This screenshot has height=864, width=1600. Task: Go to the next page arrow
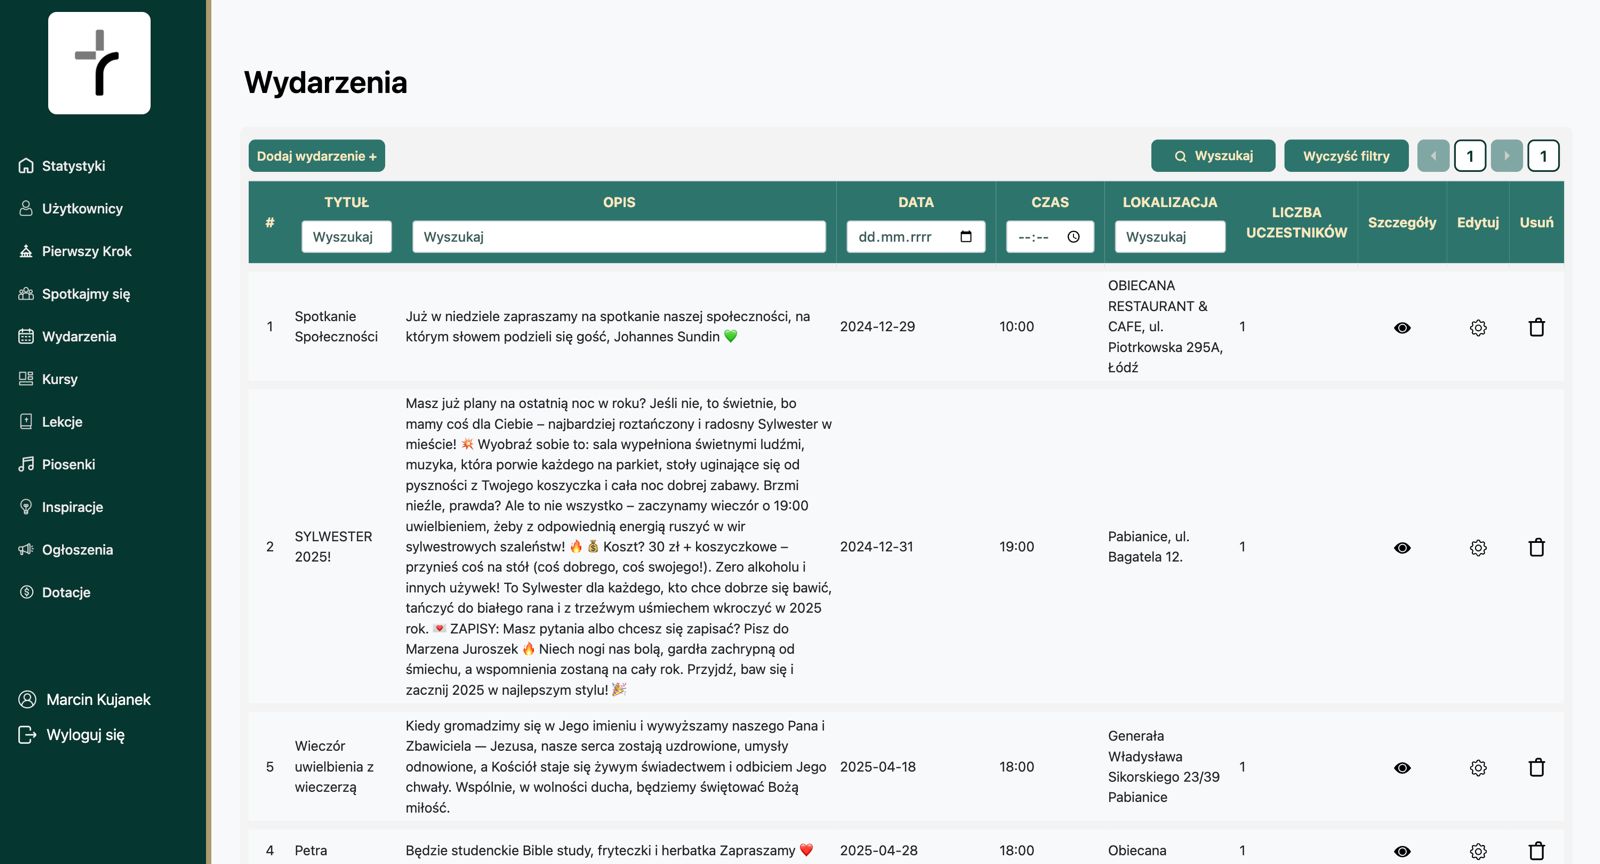pos(1507,156)
